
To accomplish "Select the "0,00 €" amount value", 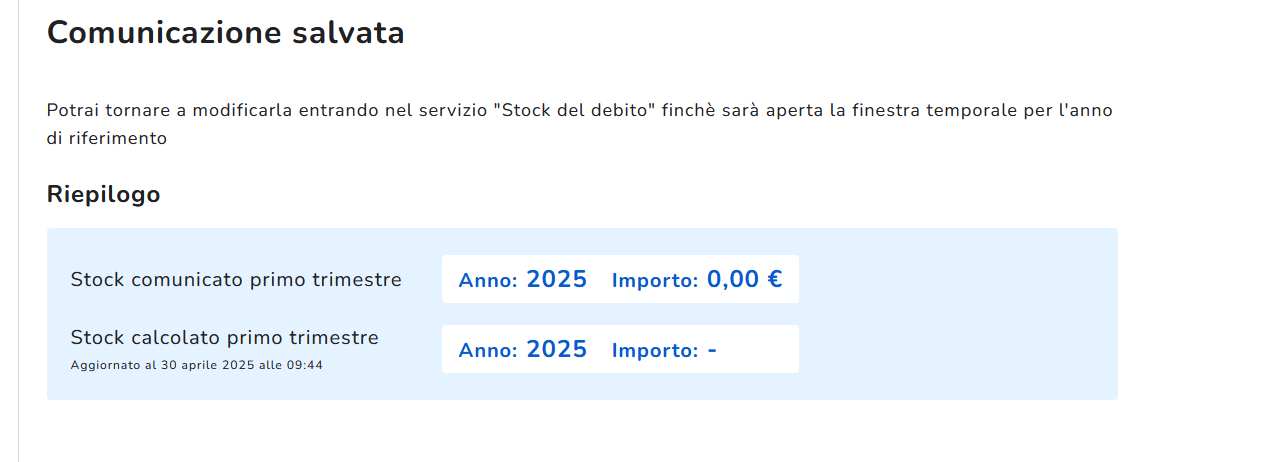I will (745, 279).
